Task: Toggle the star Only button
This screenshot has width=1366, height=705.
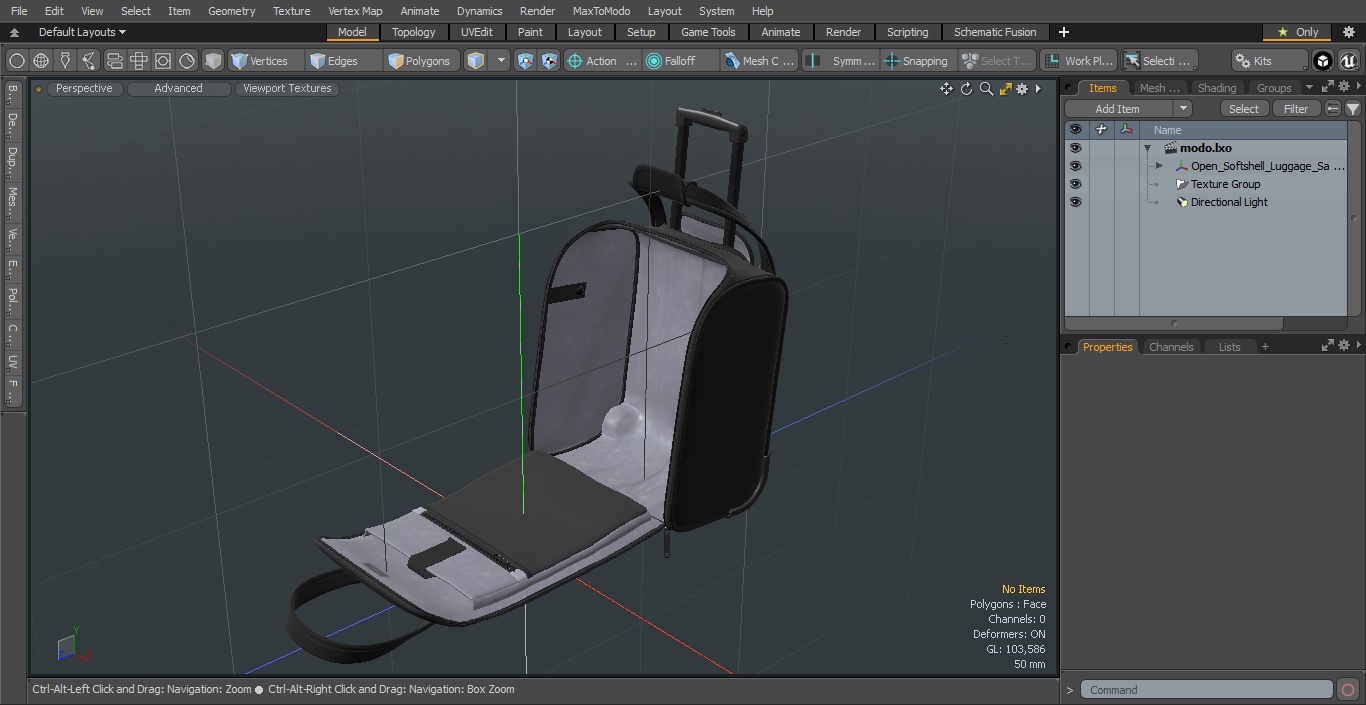Action: coord(1297,32)
